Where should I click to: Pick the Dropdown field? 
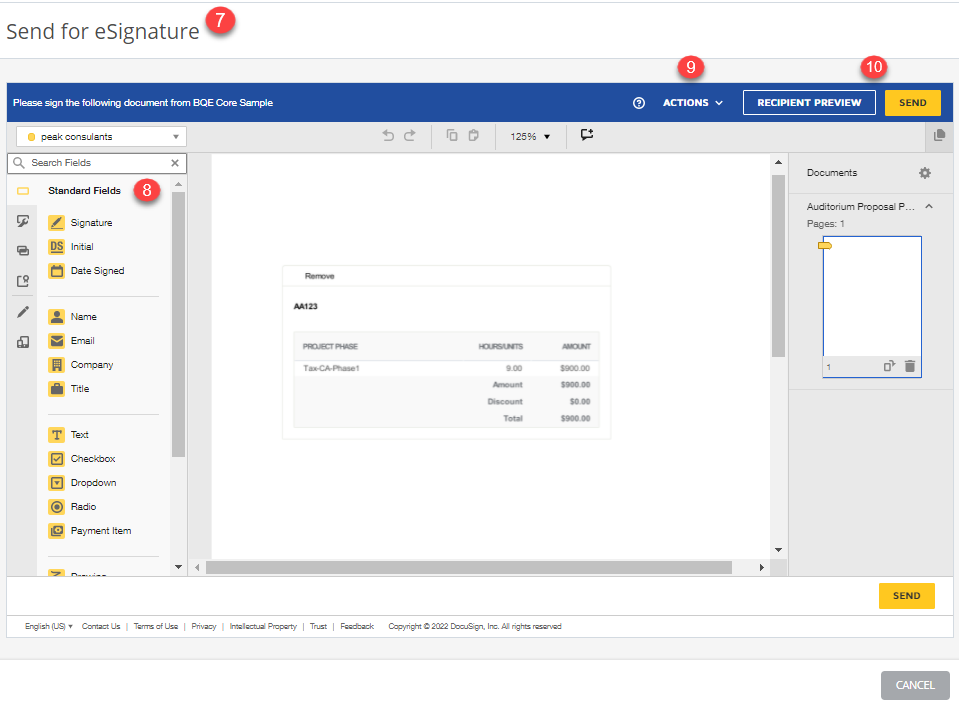coord(83,482)
